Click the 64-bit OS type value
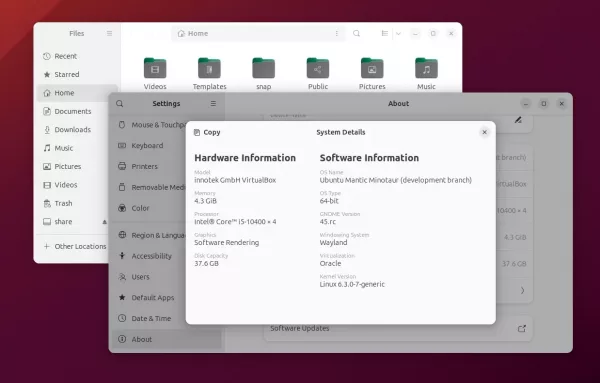The height and width of the screenshot is (383, 600). click(329, 201)
